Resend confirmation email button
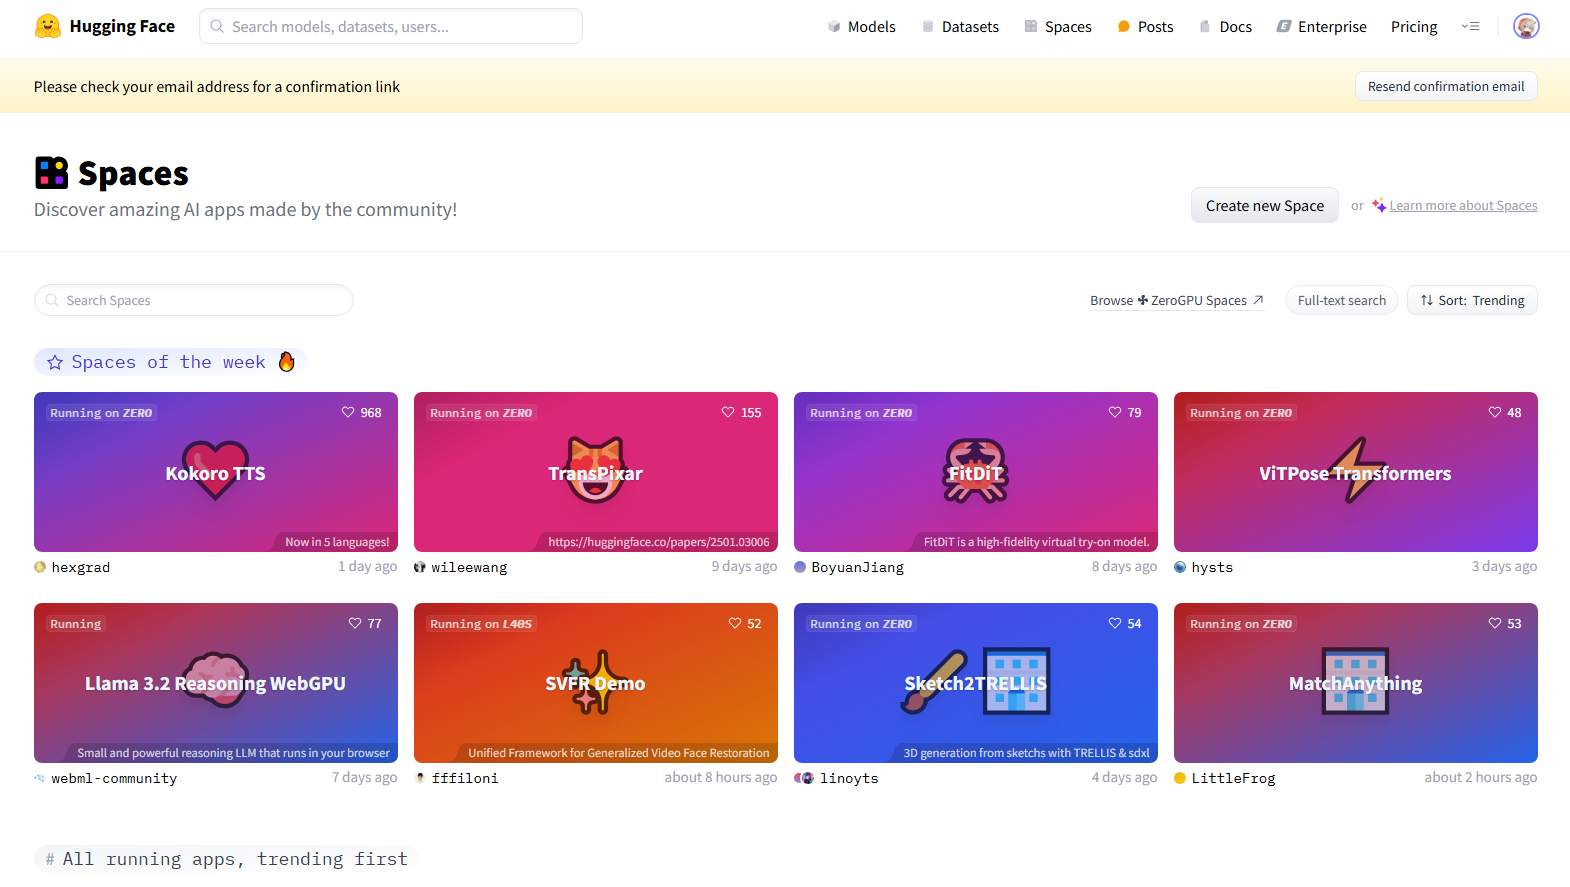This screenshot has height=887, width=1570. 1446,86
